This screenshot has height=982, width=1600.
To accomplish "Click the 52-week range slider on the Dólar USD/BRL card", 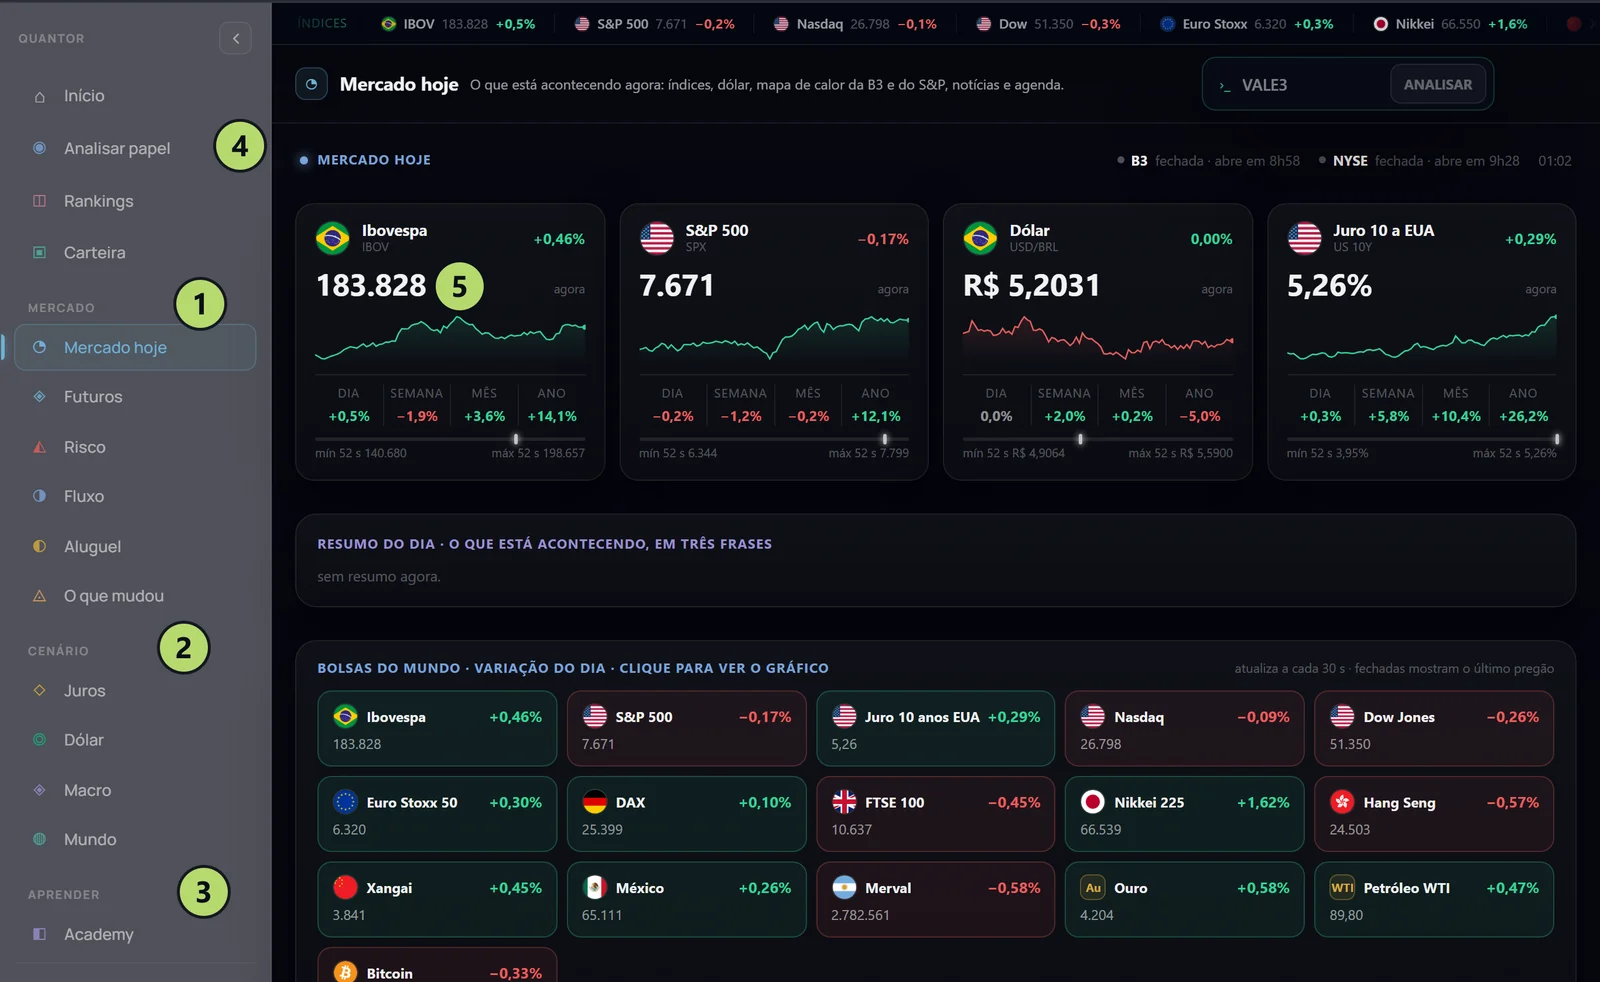I will pos(1098,439).
